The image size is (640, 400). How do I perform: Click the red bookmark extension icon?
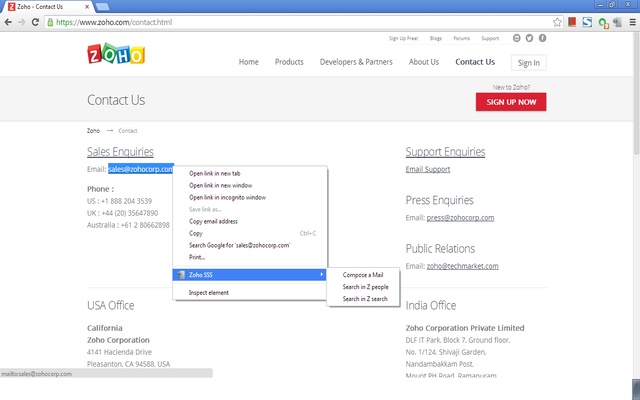(x=572, y=22)
